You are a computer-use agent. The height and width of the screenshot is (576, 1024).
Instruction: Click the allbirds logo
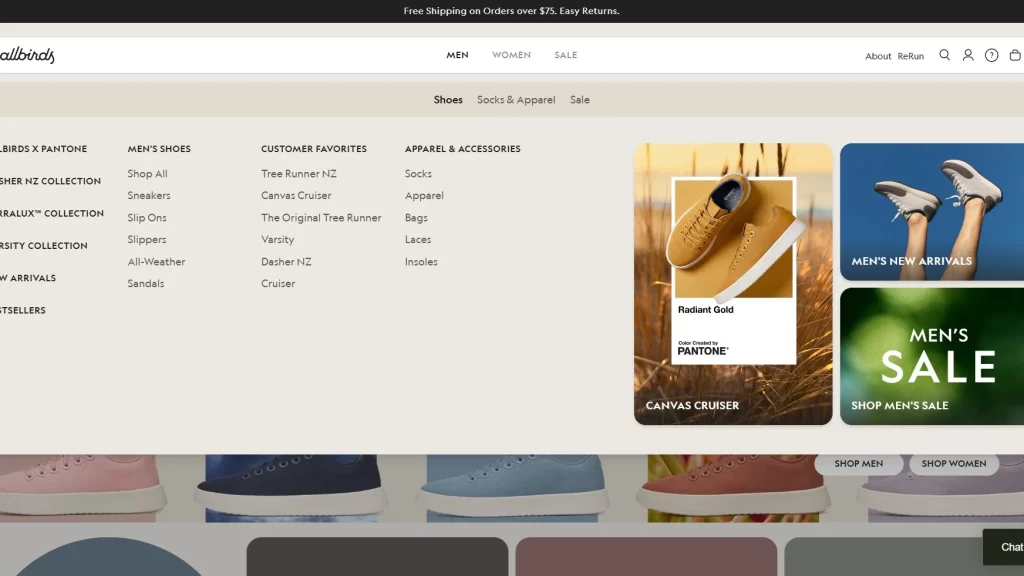coord(27,55)
